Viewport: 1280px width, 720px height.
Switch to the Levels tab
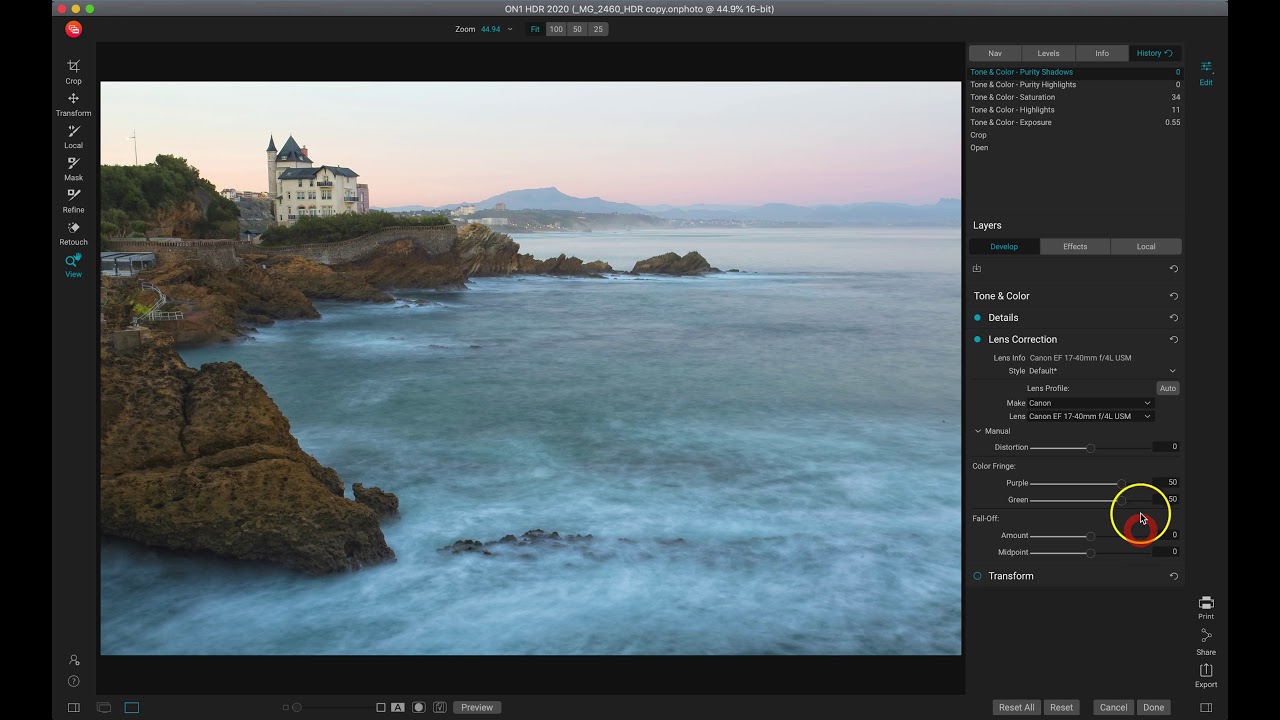pos(1048,53)
